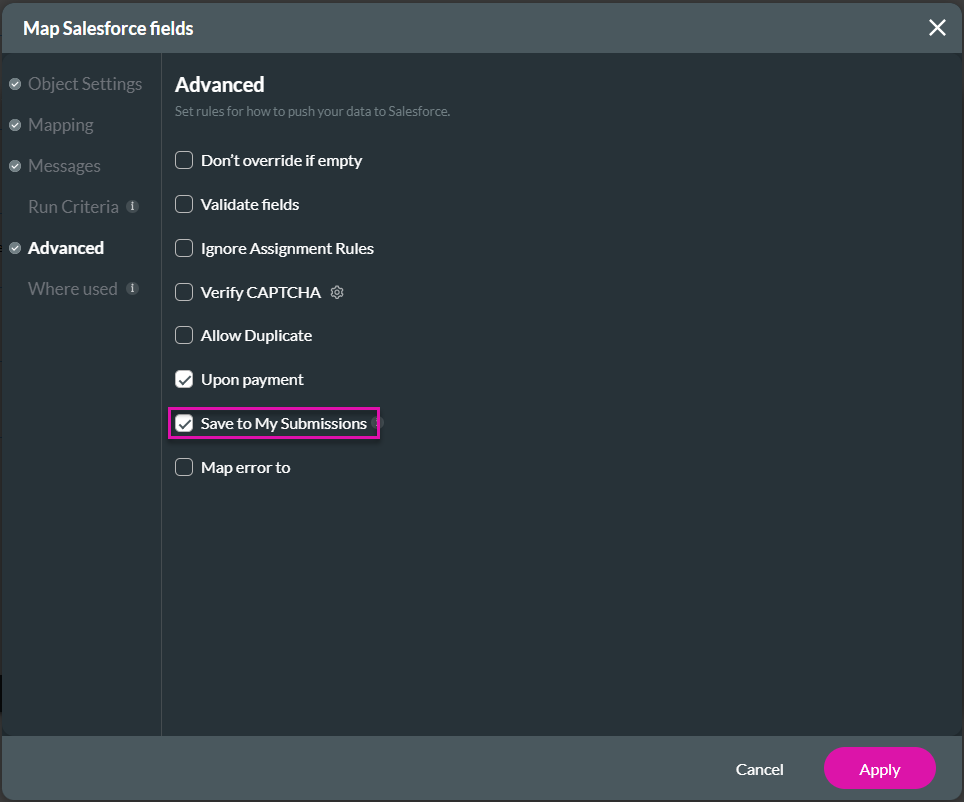Screen dimensions: 964x802
Task: Open the info icon beside Where used
Action: pos(132,289)
